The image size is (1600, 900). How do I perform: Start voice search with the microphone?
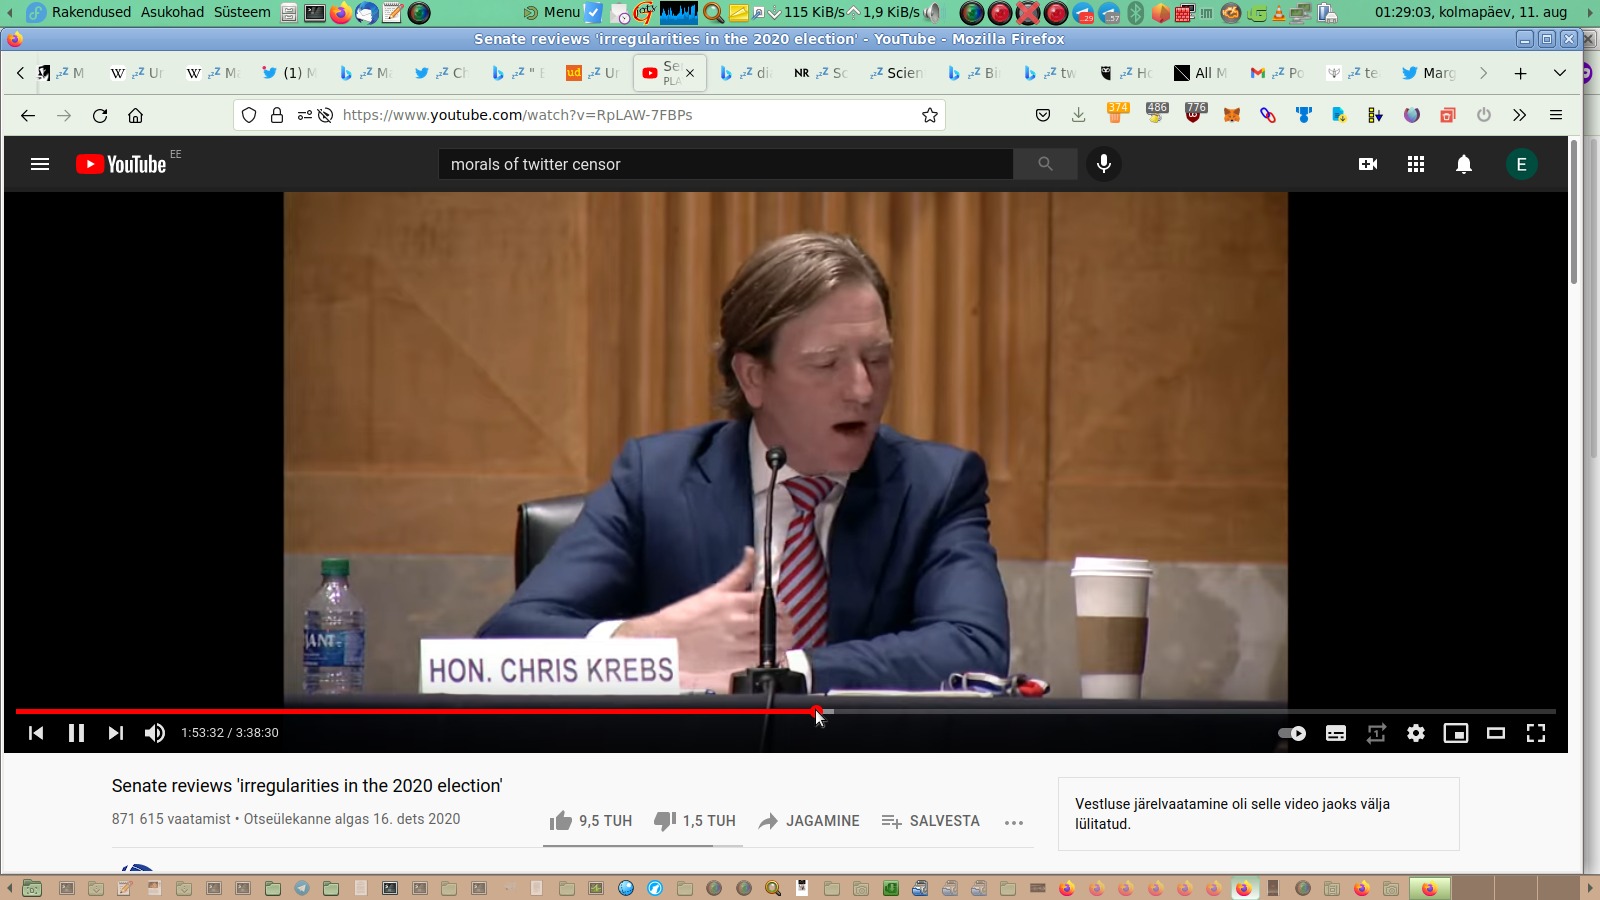pos(1104,164)
